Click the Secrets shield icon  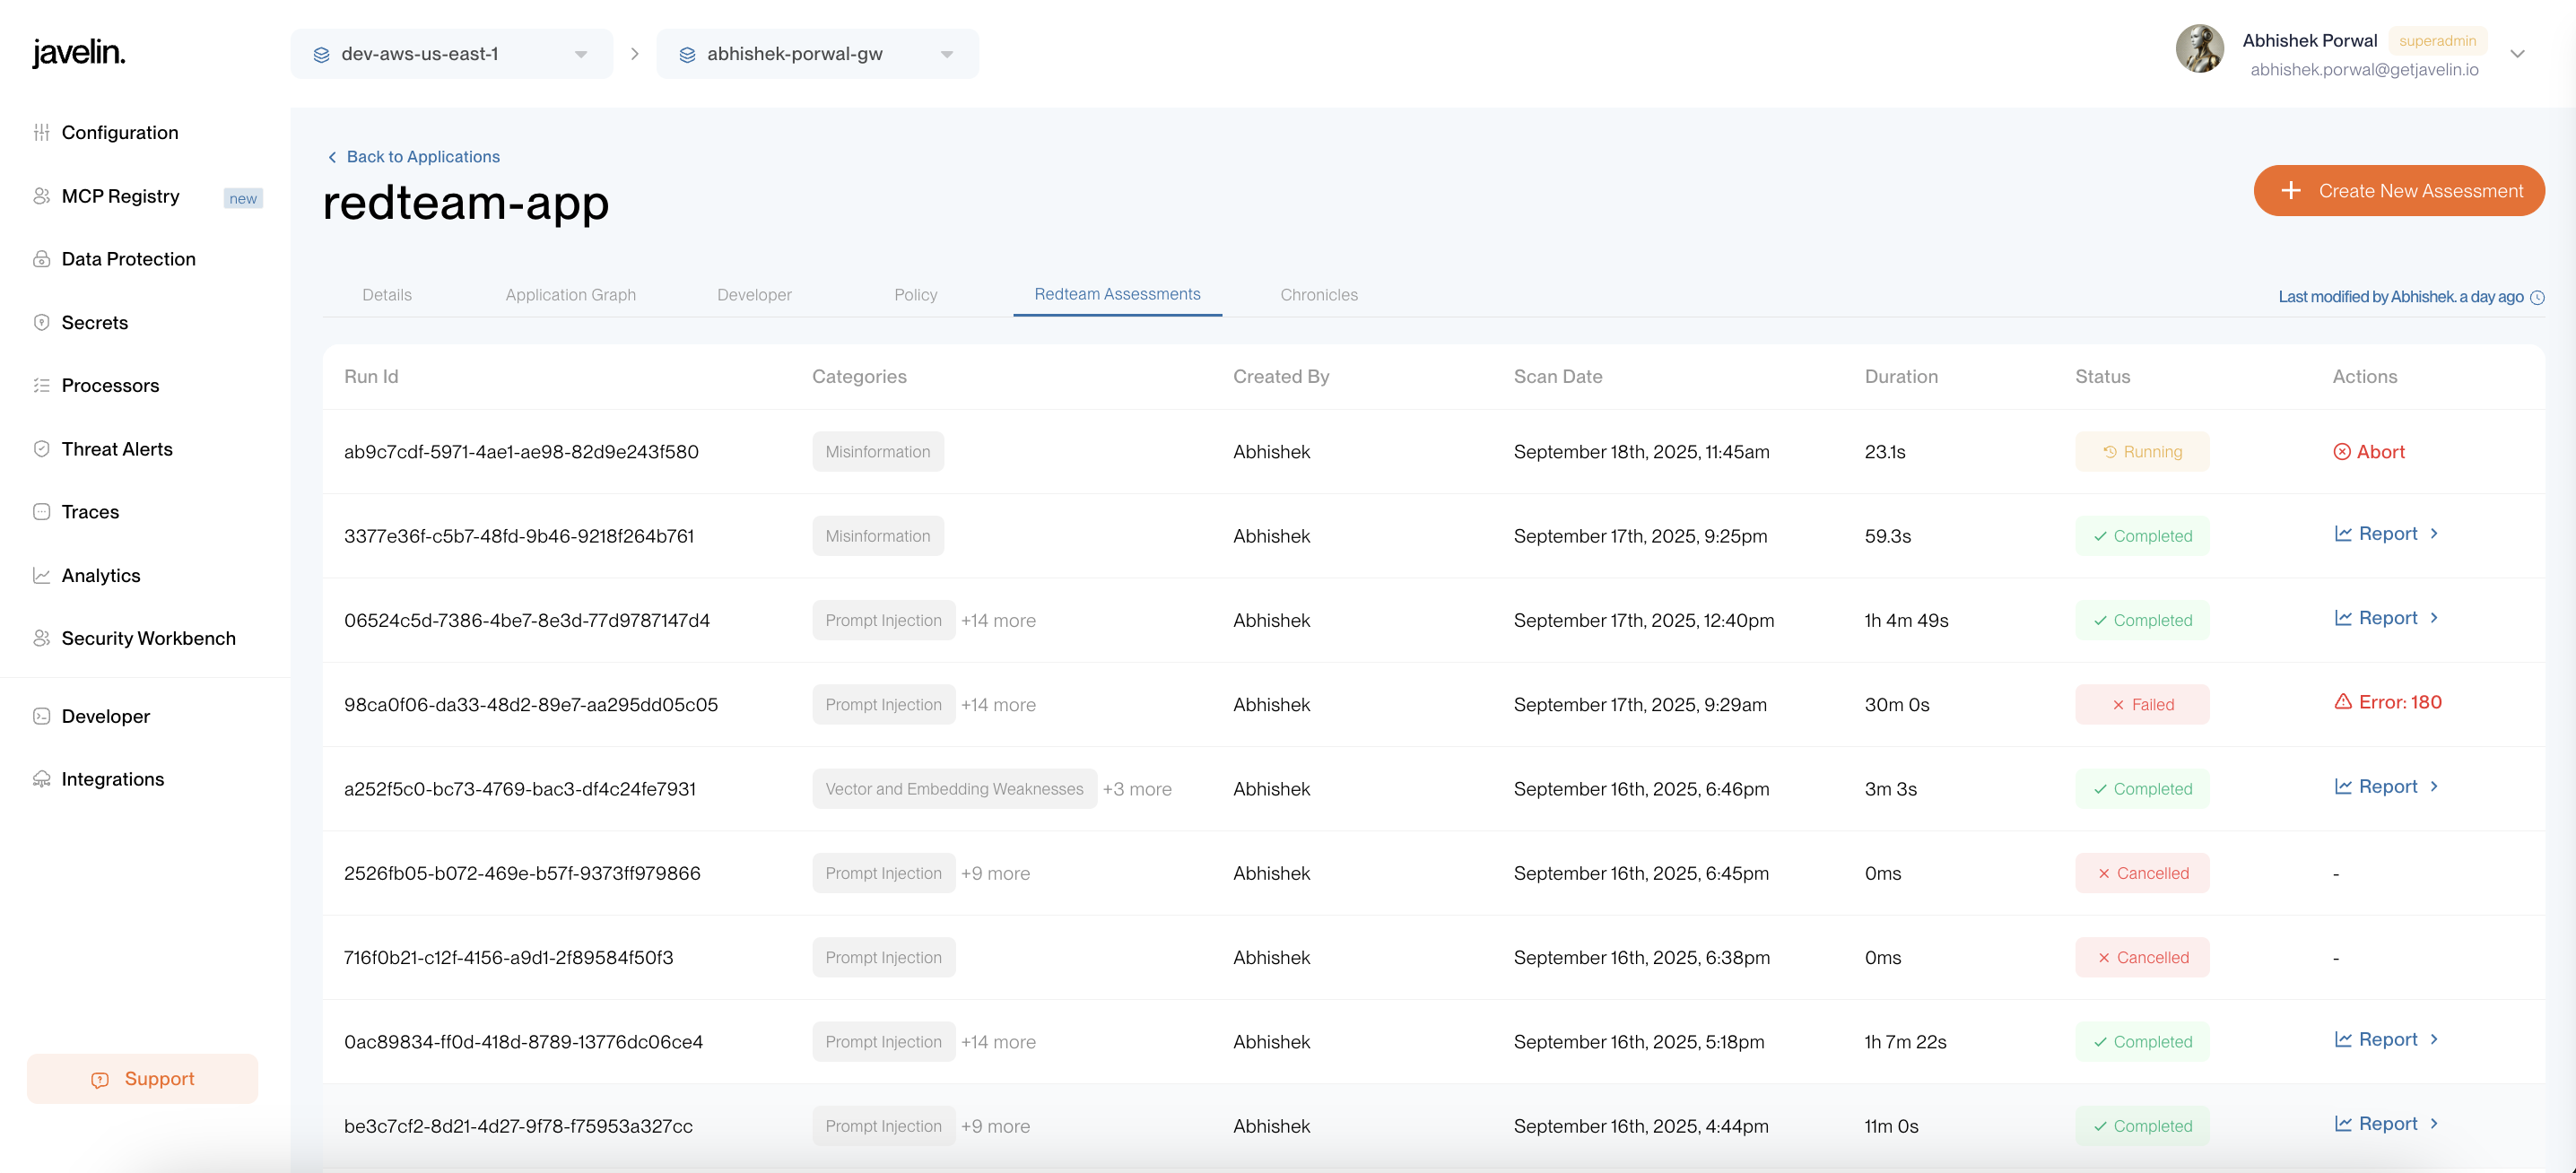coord(41,322)
